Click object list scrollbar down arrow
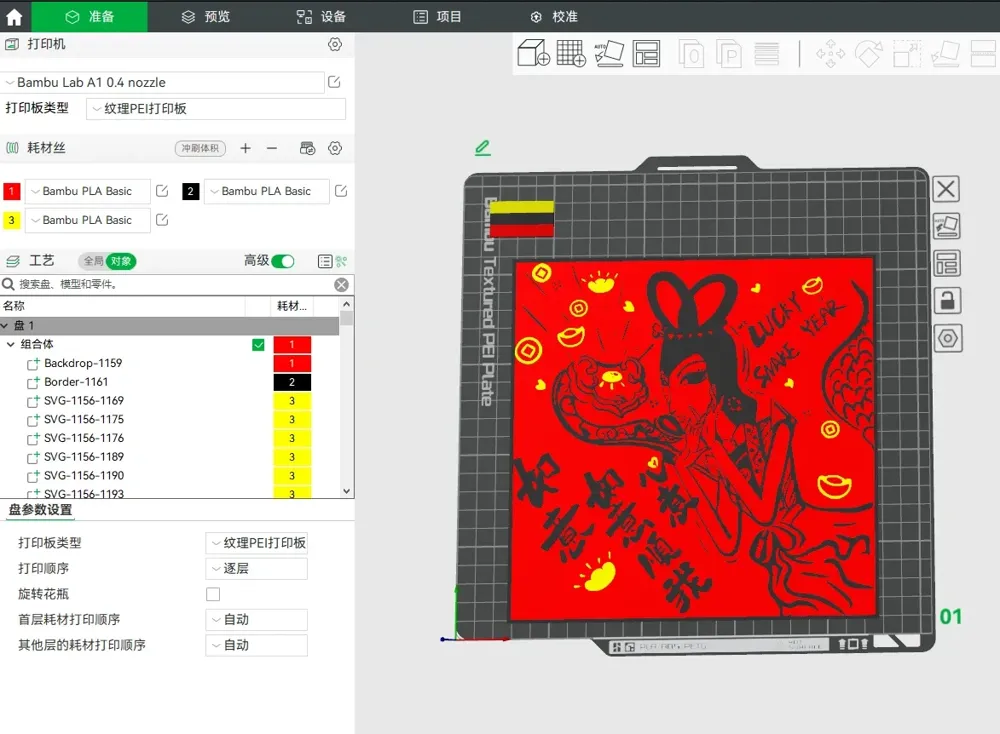Image resolution: width=1000 pixels, height=734 pixels. [346, 491]
